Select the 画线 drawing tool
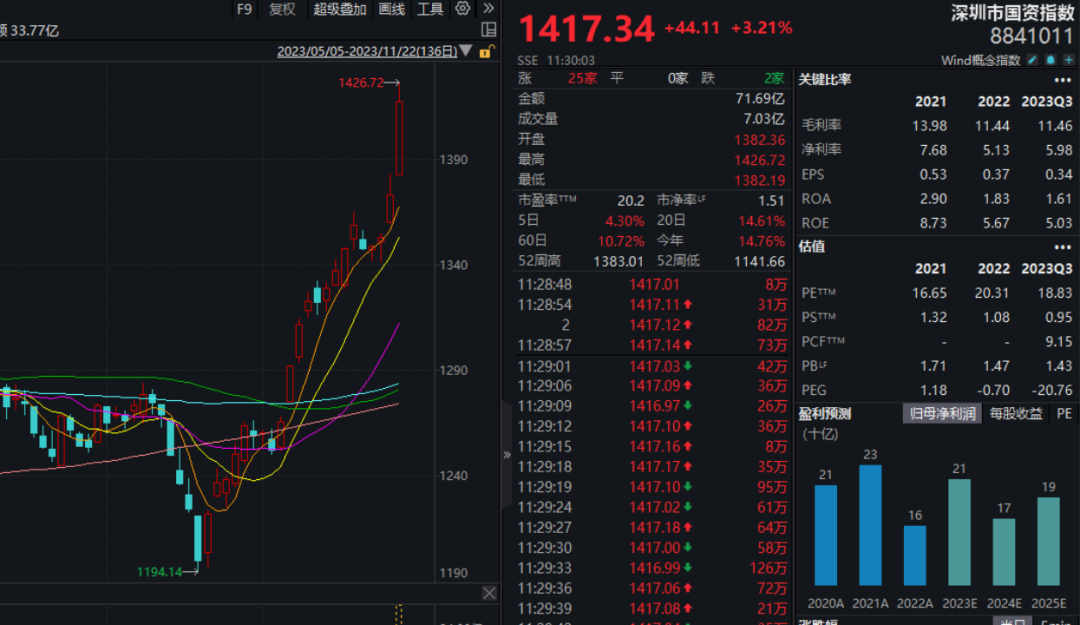 click(x=391, y=9)
